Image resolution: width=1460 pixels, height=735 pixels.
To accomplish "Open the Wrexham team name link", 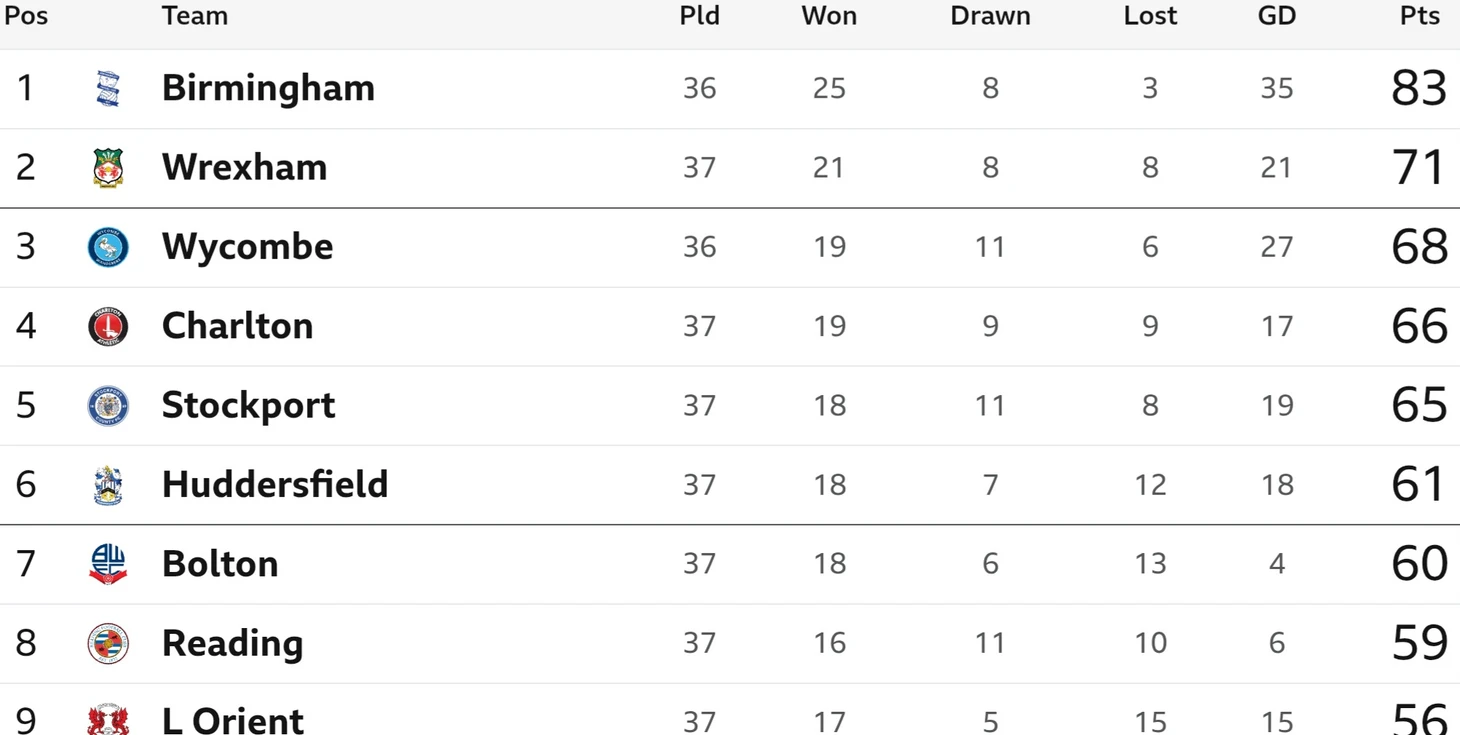I will point(244,167).
